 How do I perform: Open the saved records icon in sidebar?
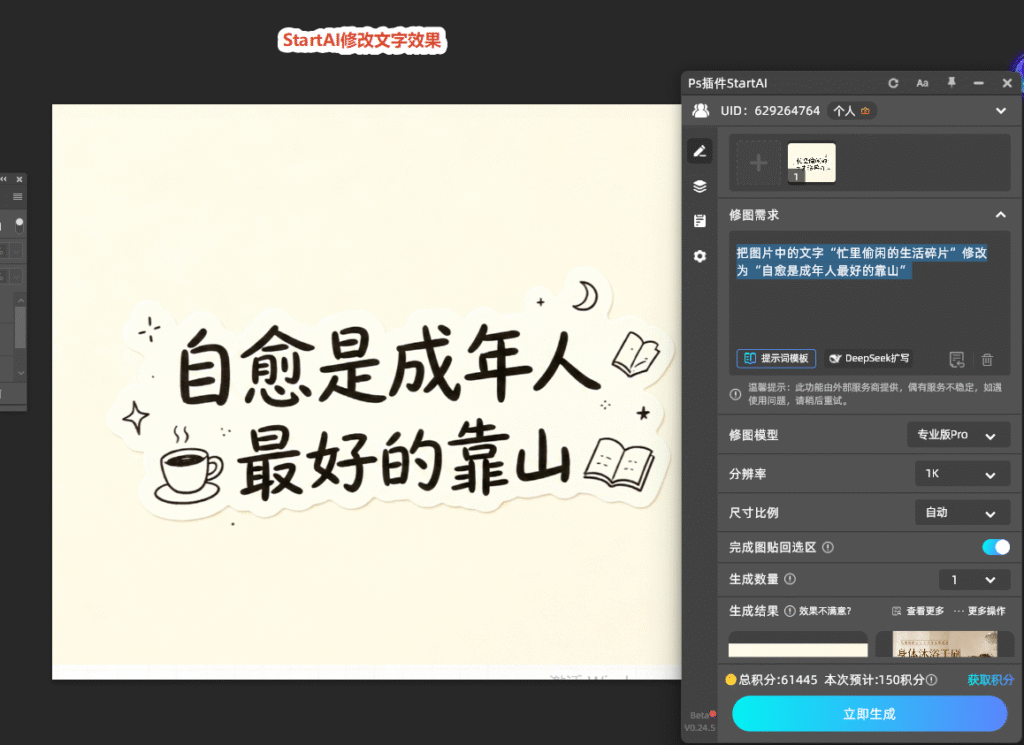[x=699, y=221]
